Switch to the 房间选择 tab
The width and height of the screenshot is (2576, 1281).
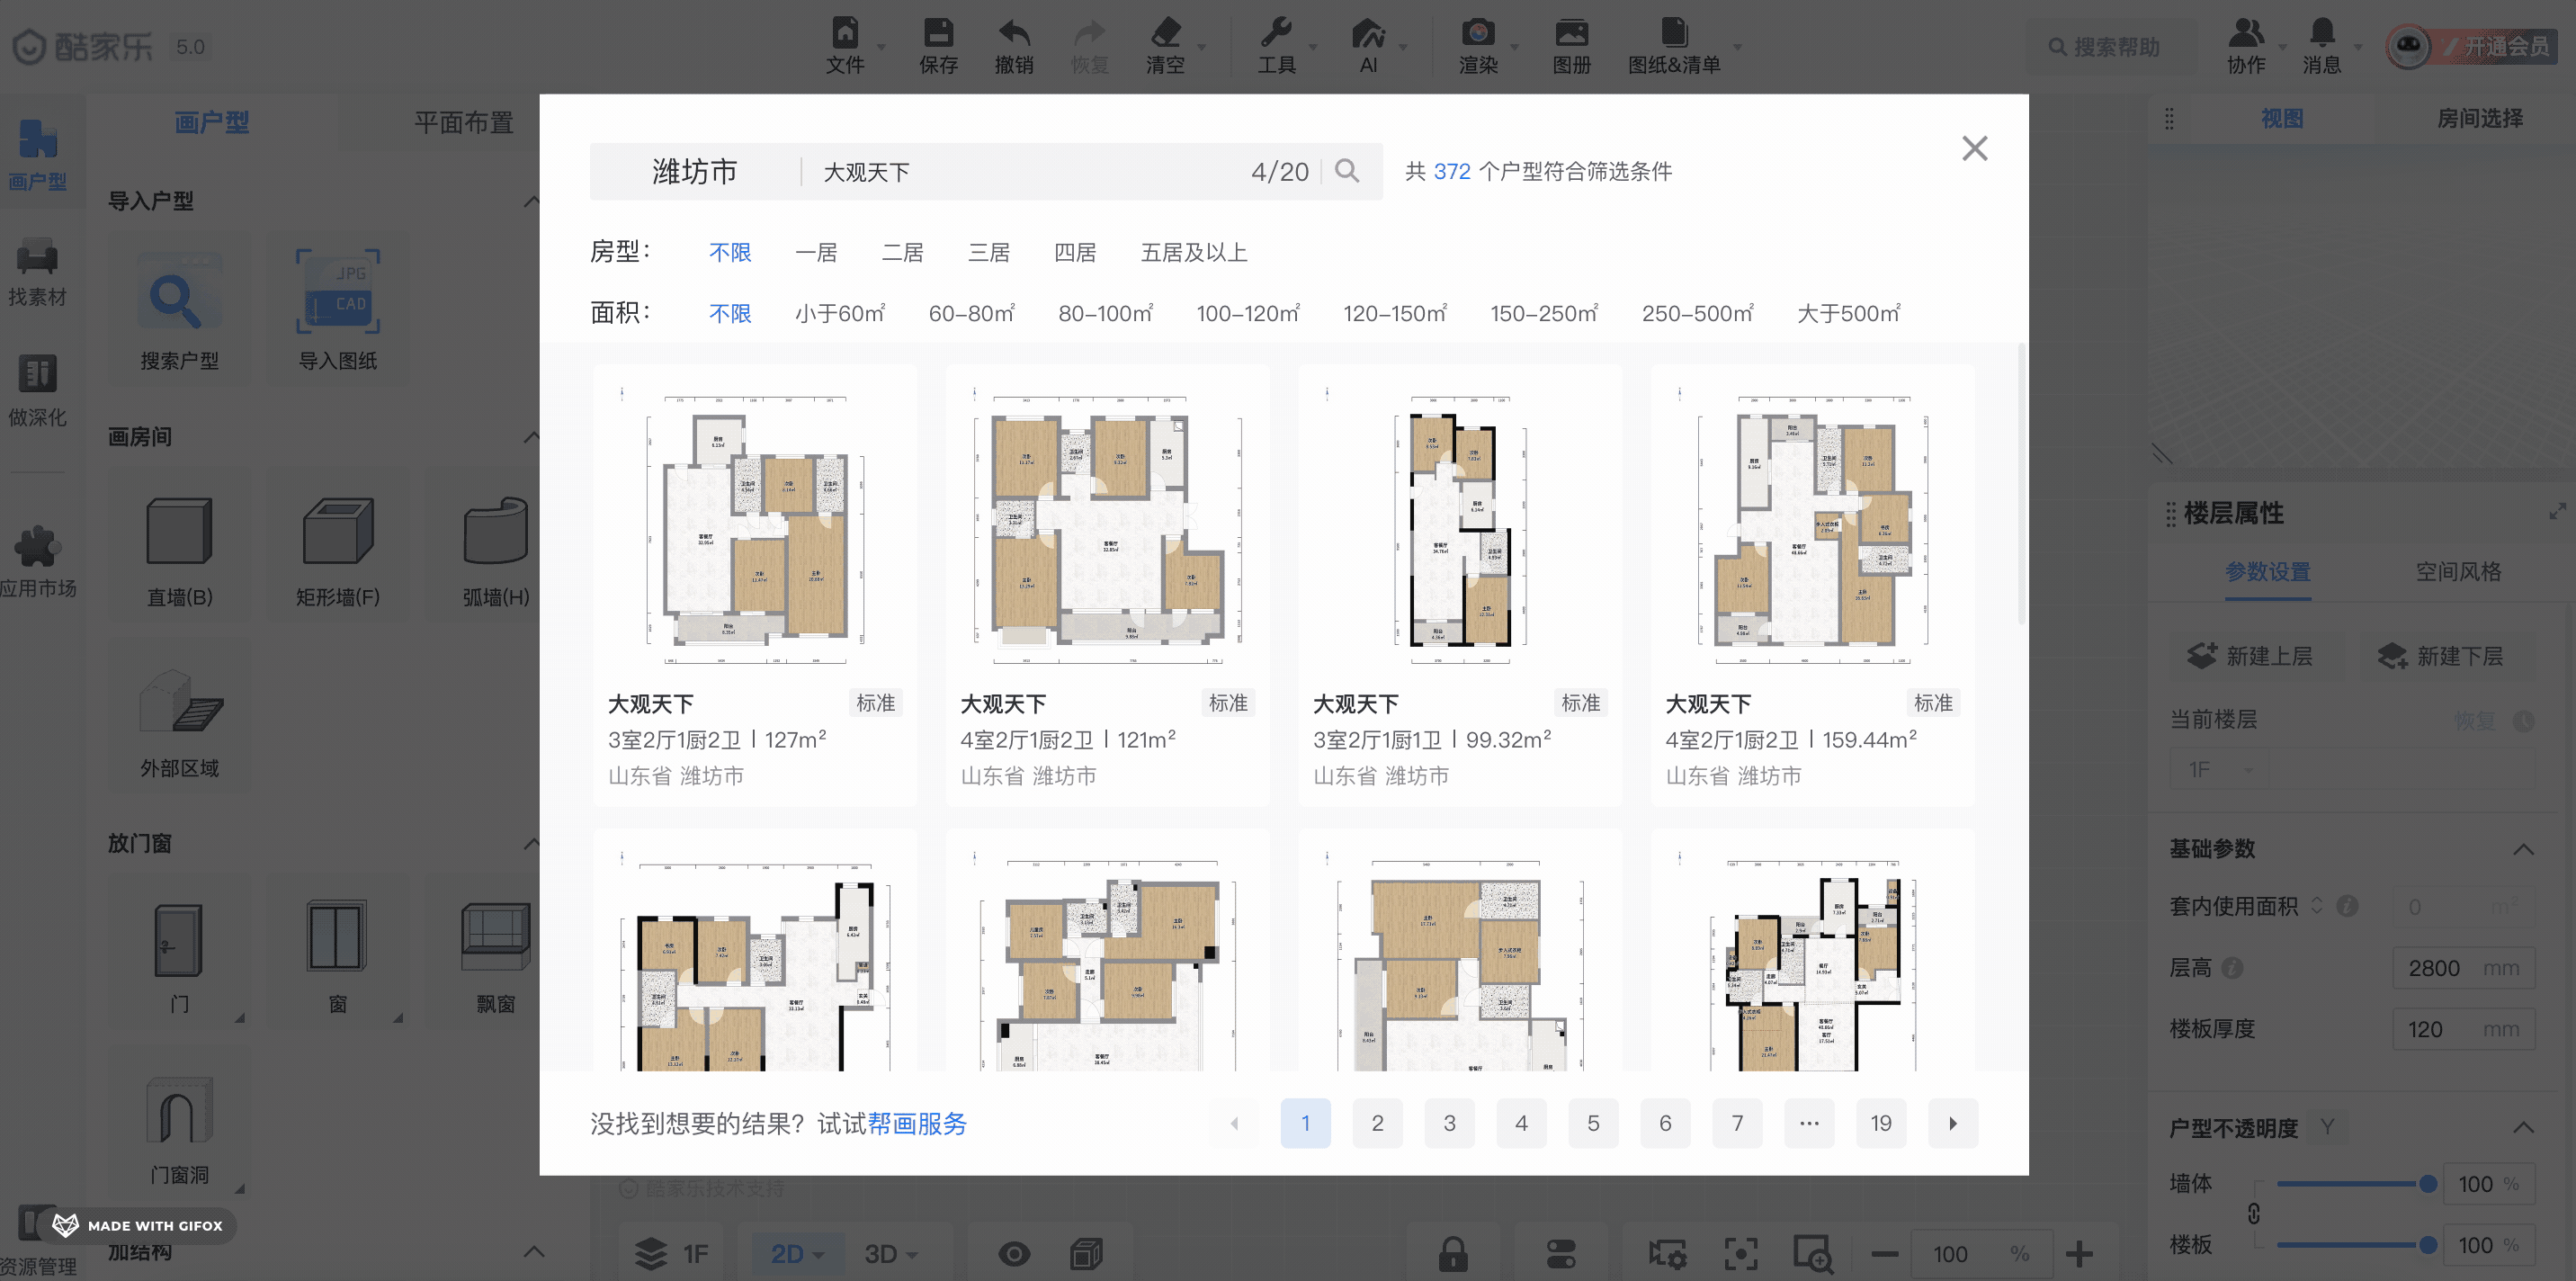click(x=2479, y=118)
